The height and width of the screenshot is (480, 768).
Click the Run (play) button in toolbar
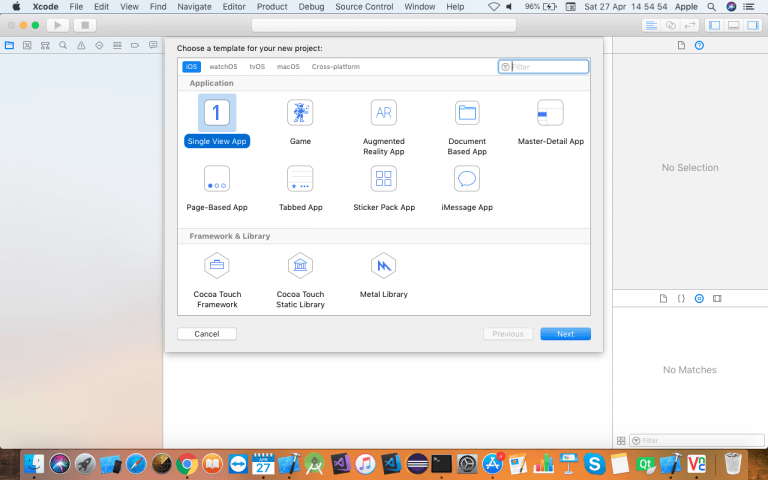[x=57, y=24]
